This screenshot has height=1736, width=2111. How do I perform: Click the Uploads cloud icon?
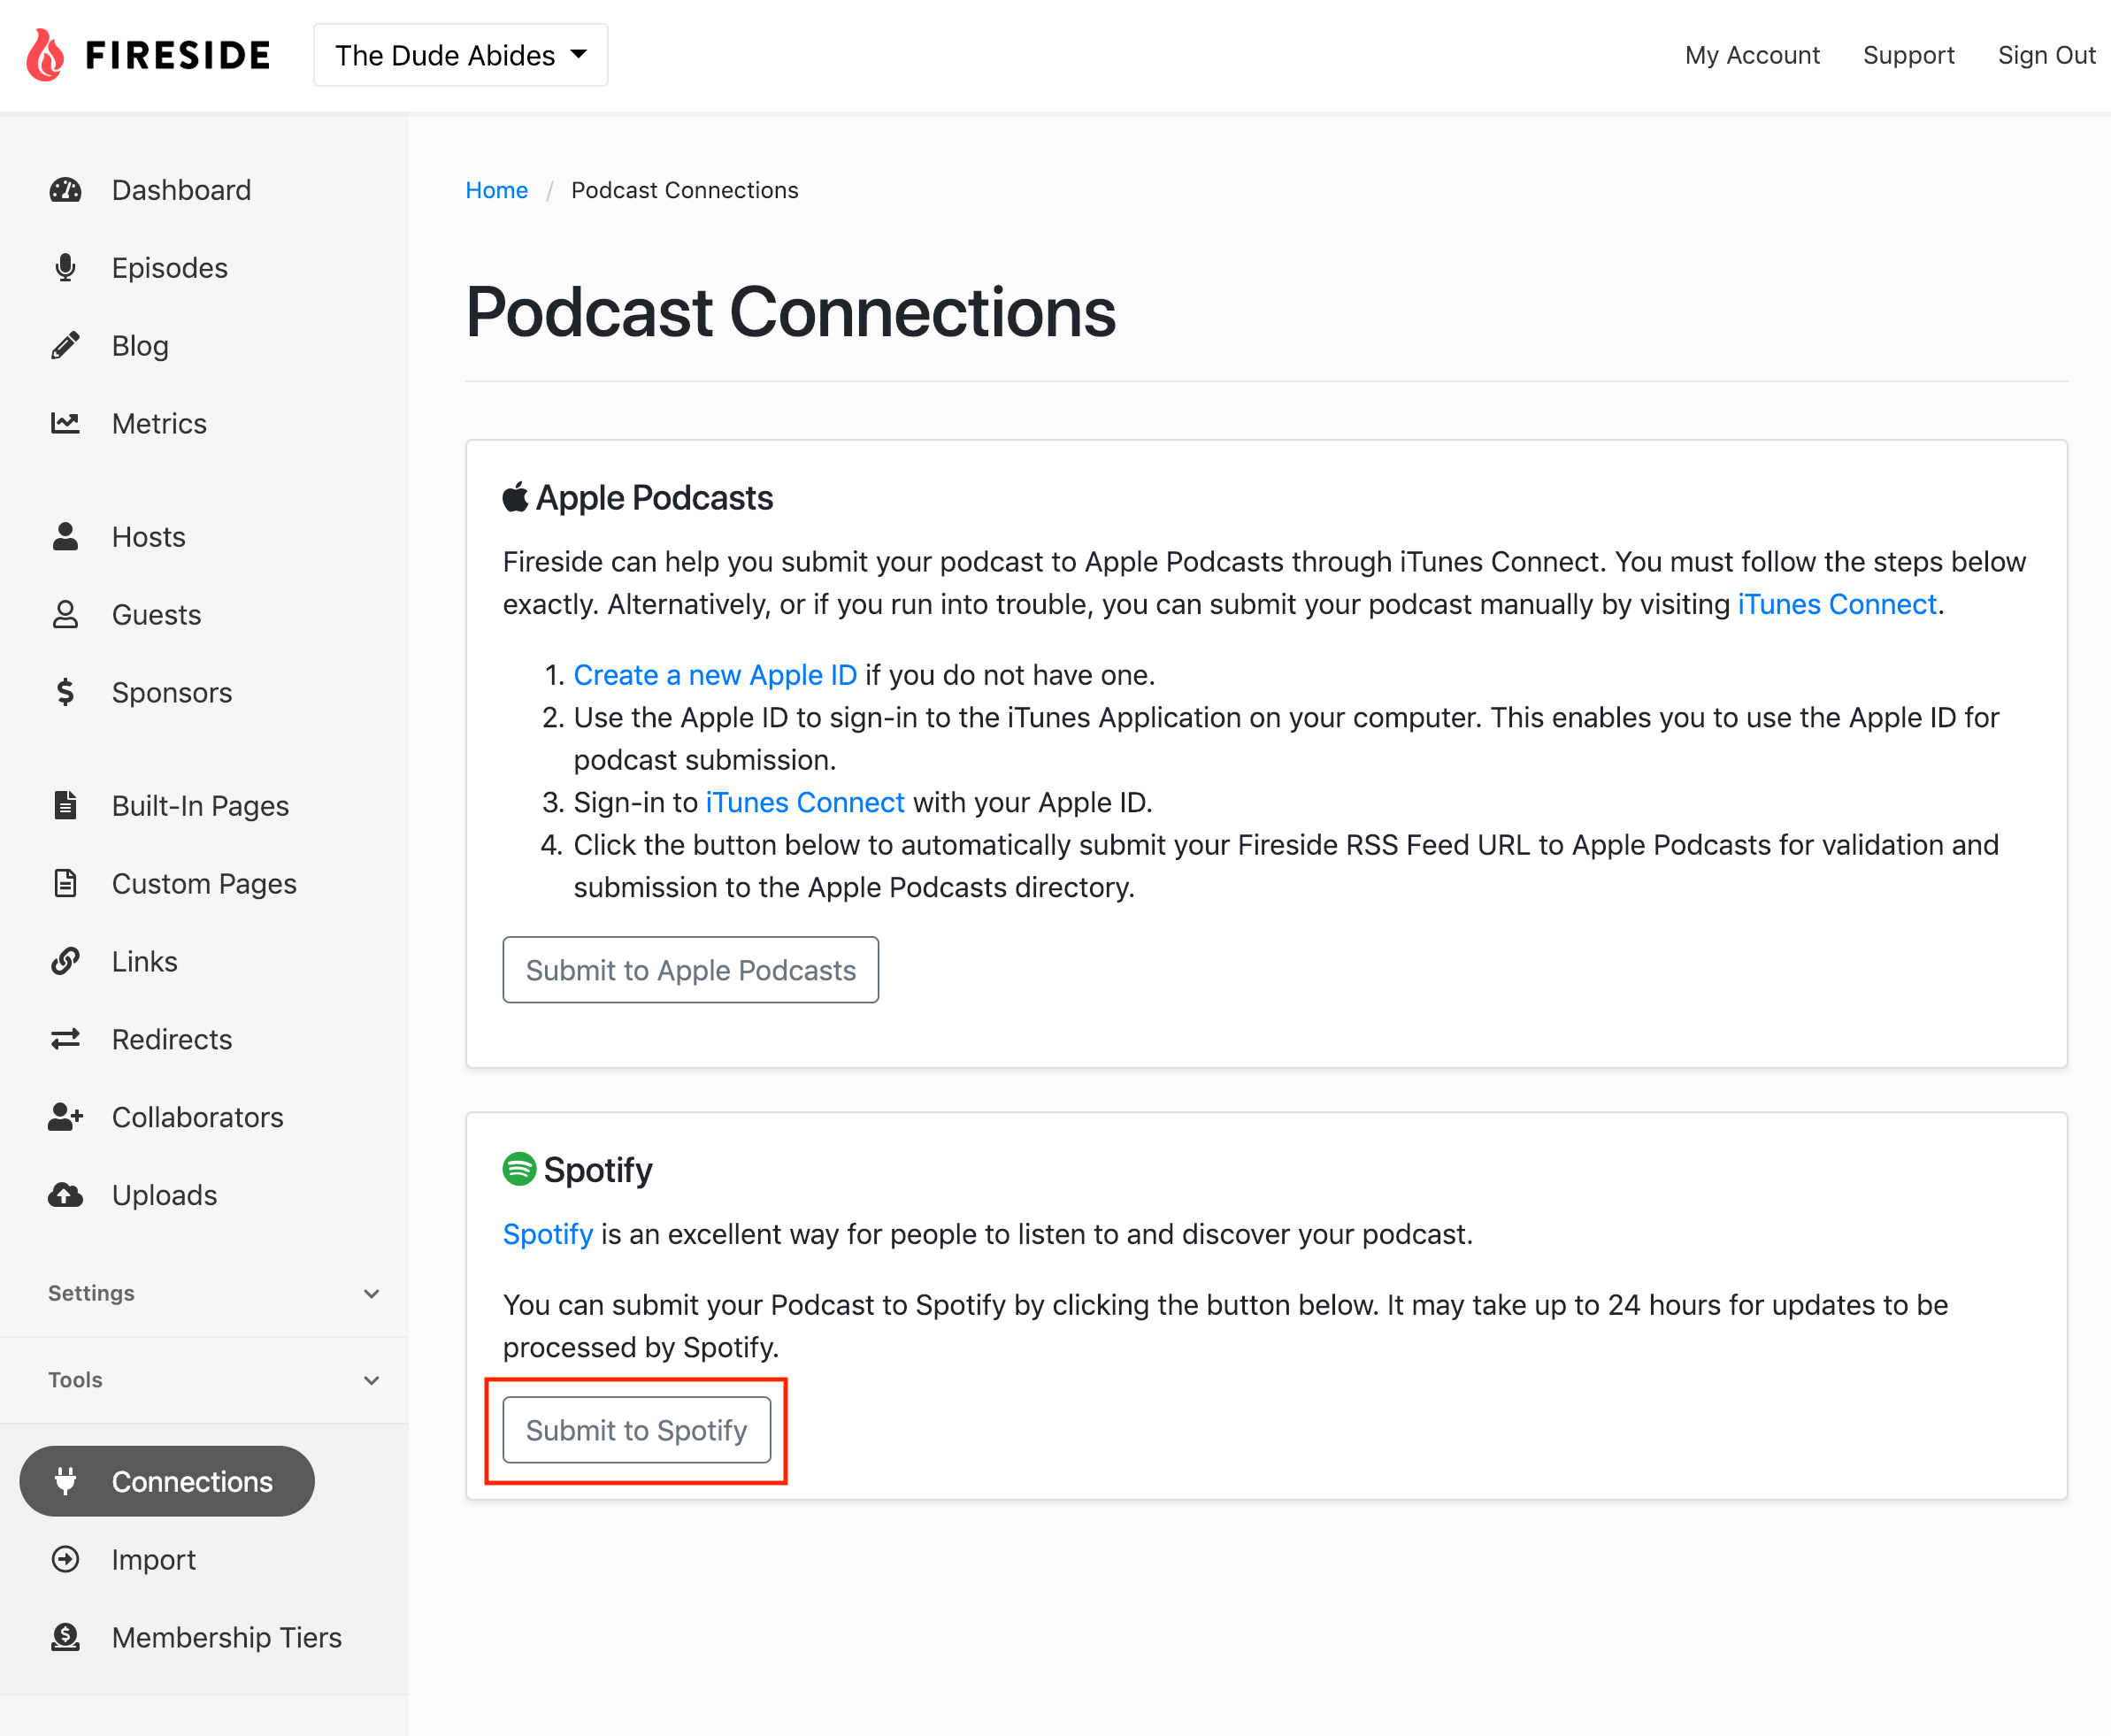click(66, 1195)
